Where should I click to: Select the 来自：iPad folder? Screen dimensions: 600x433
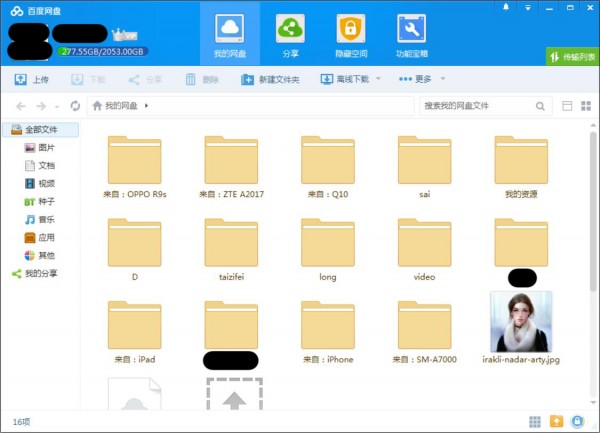click(135, 332)
